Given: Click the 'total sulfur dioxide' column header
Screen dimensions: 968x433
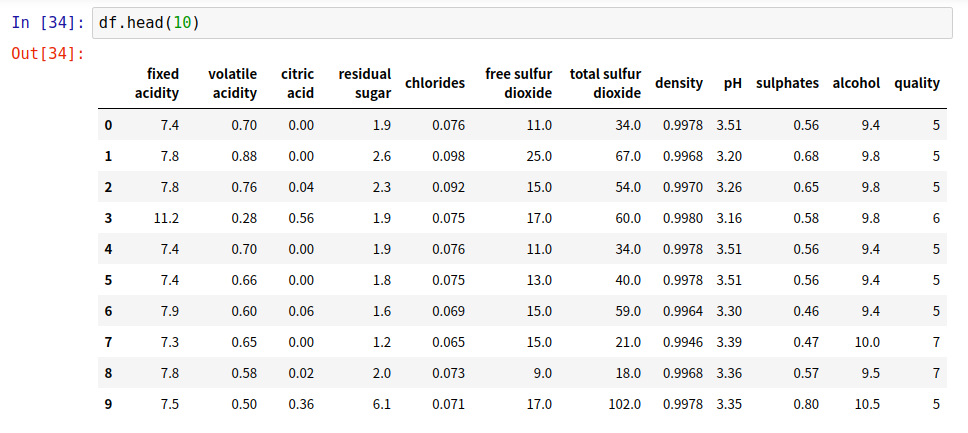Looking at the screenshot, I should pyautogui.click(x=605, y=83).
